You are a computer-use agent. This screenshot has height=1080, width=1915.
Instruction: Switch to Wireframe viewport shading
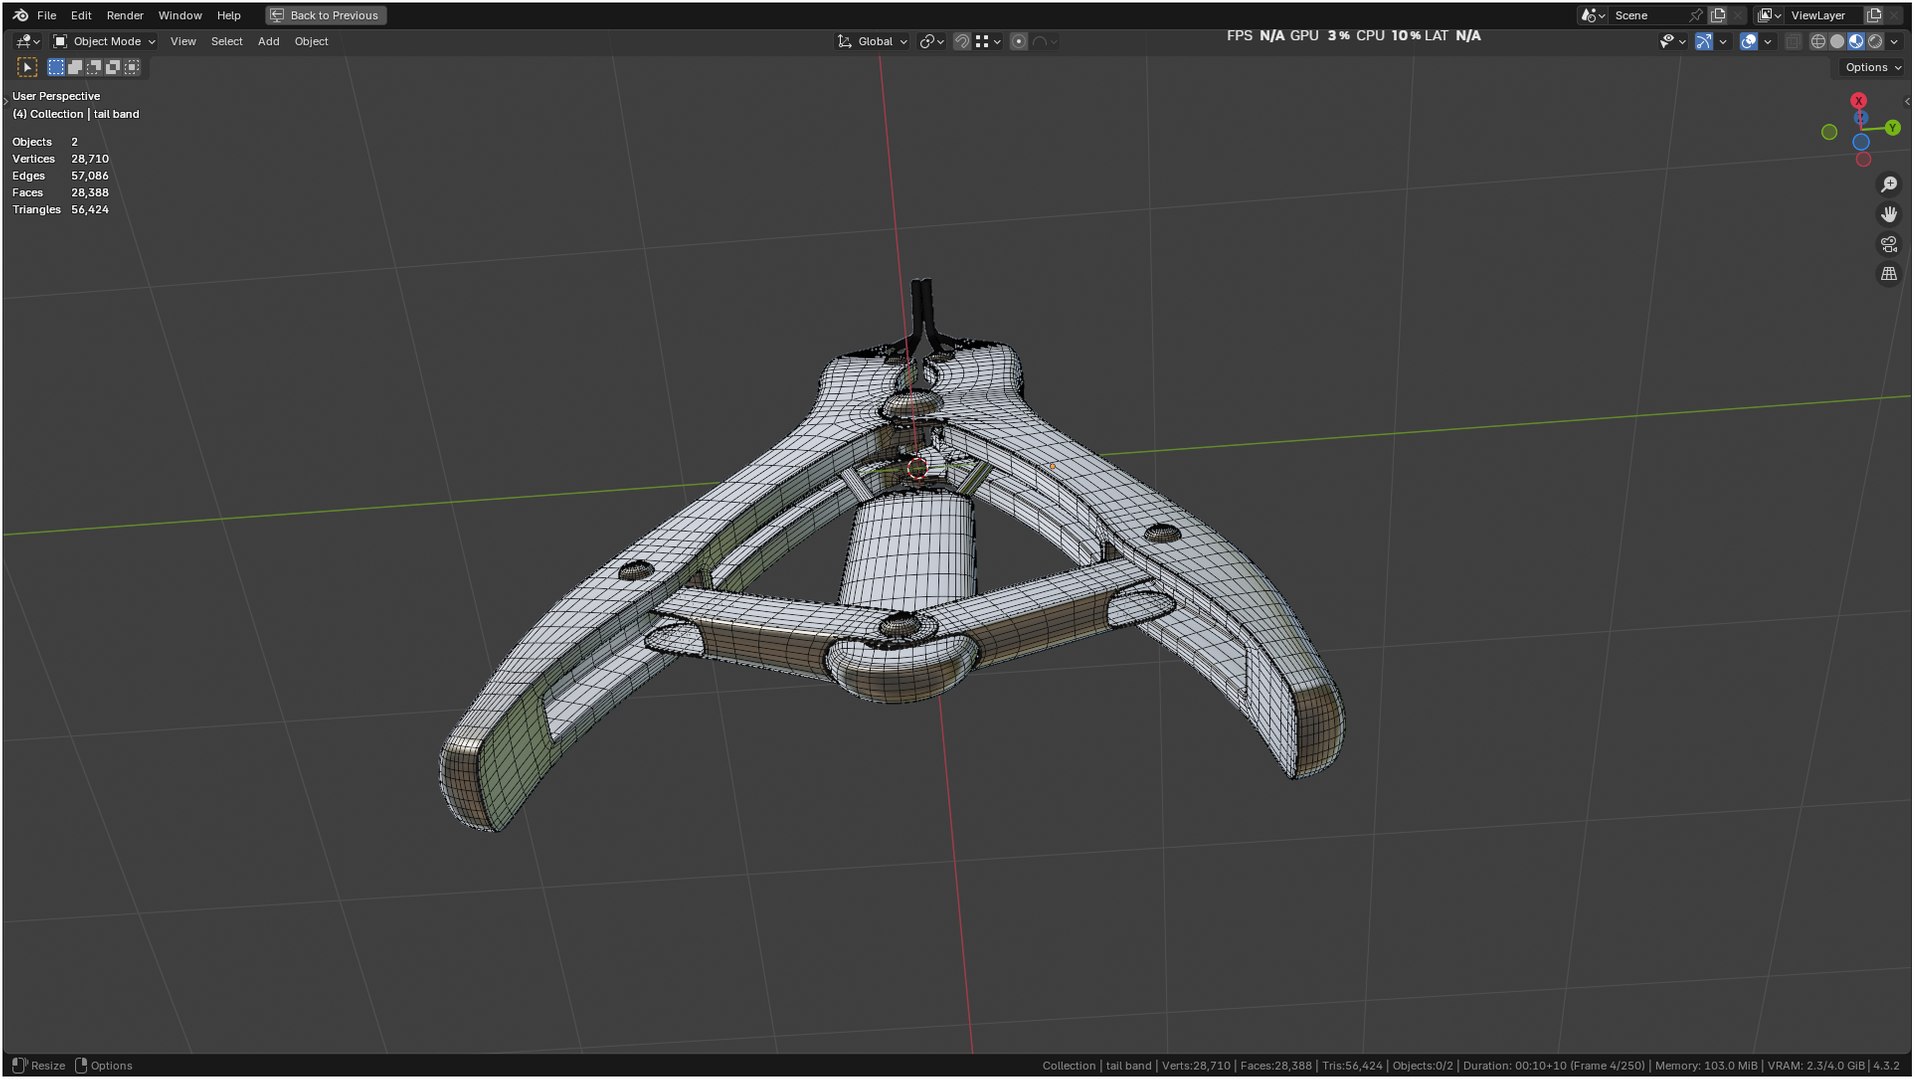coord(1818,41)
